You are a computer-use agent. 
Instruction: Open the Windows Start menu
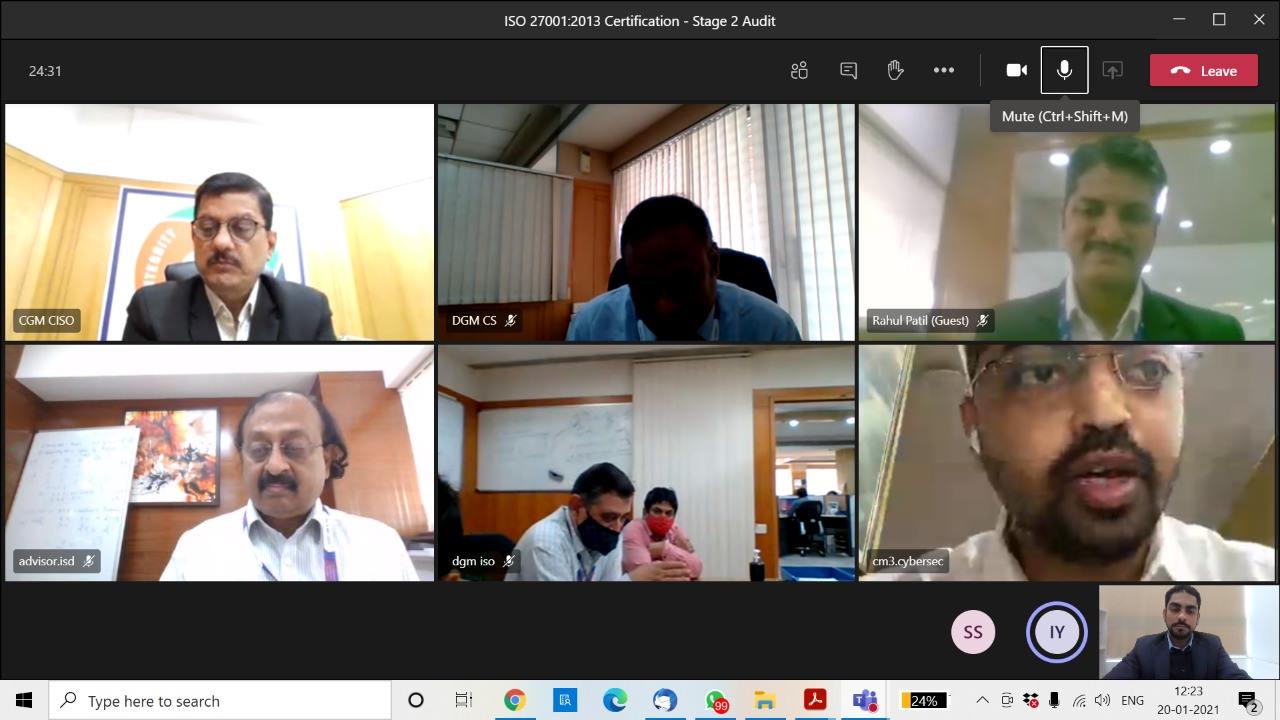[24, 700]
